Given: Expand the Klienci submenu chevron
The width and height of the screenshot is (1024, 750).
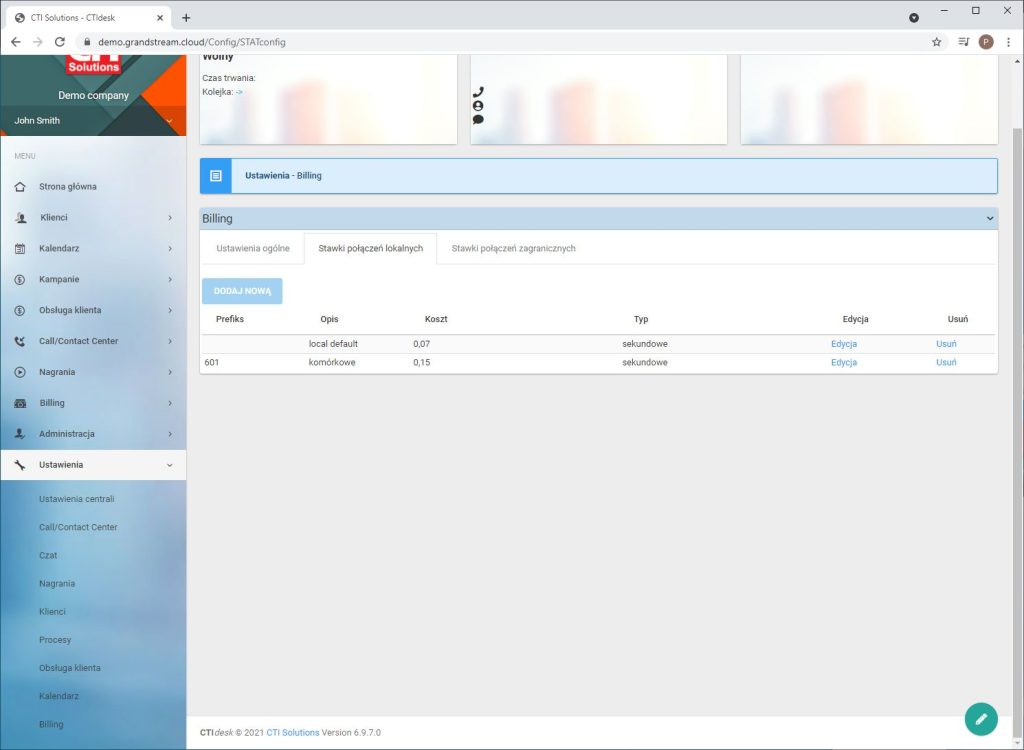Looking at the screenshot, I should (x=170, y=218).
